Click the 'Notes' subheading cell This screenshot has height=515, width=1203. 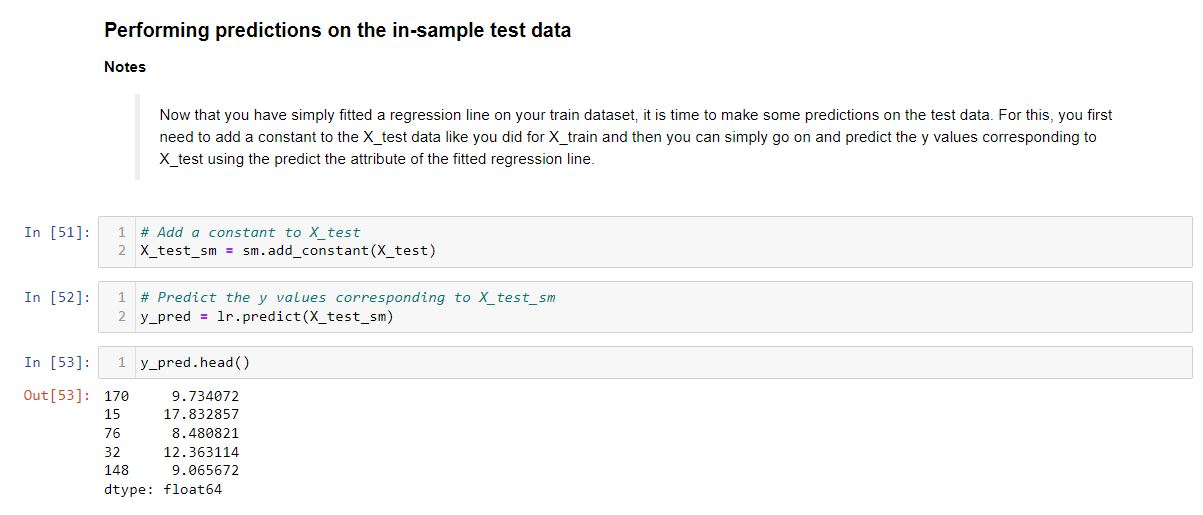point(125,67)
